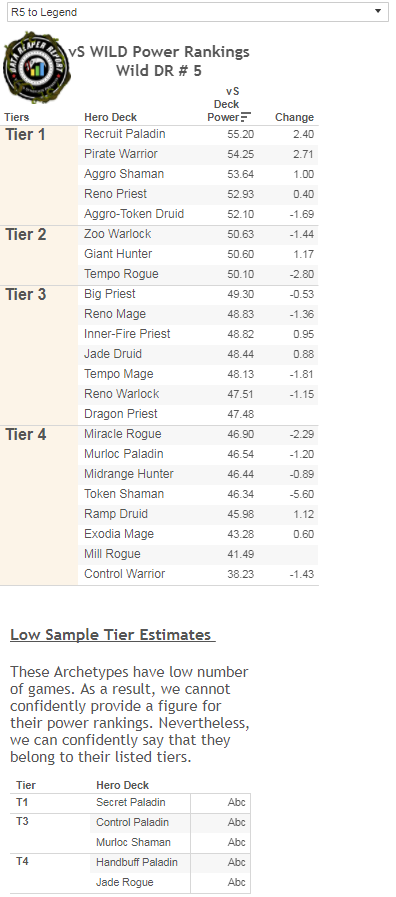Viewport: 396px width, 897px height.
Task: Select Miracle Rogue in Tier 4
Action: 122,434
